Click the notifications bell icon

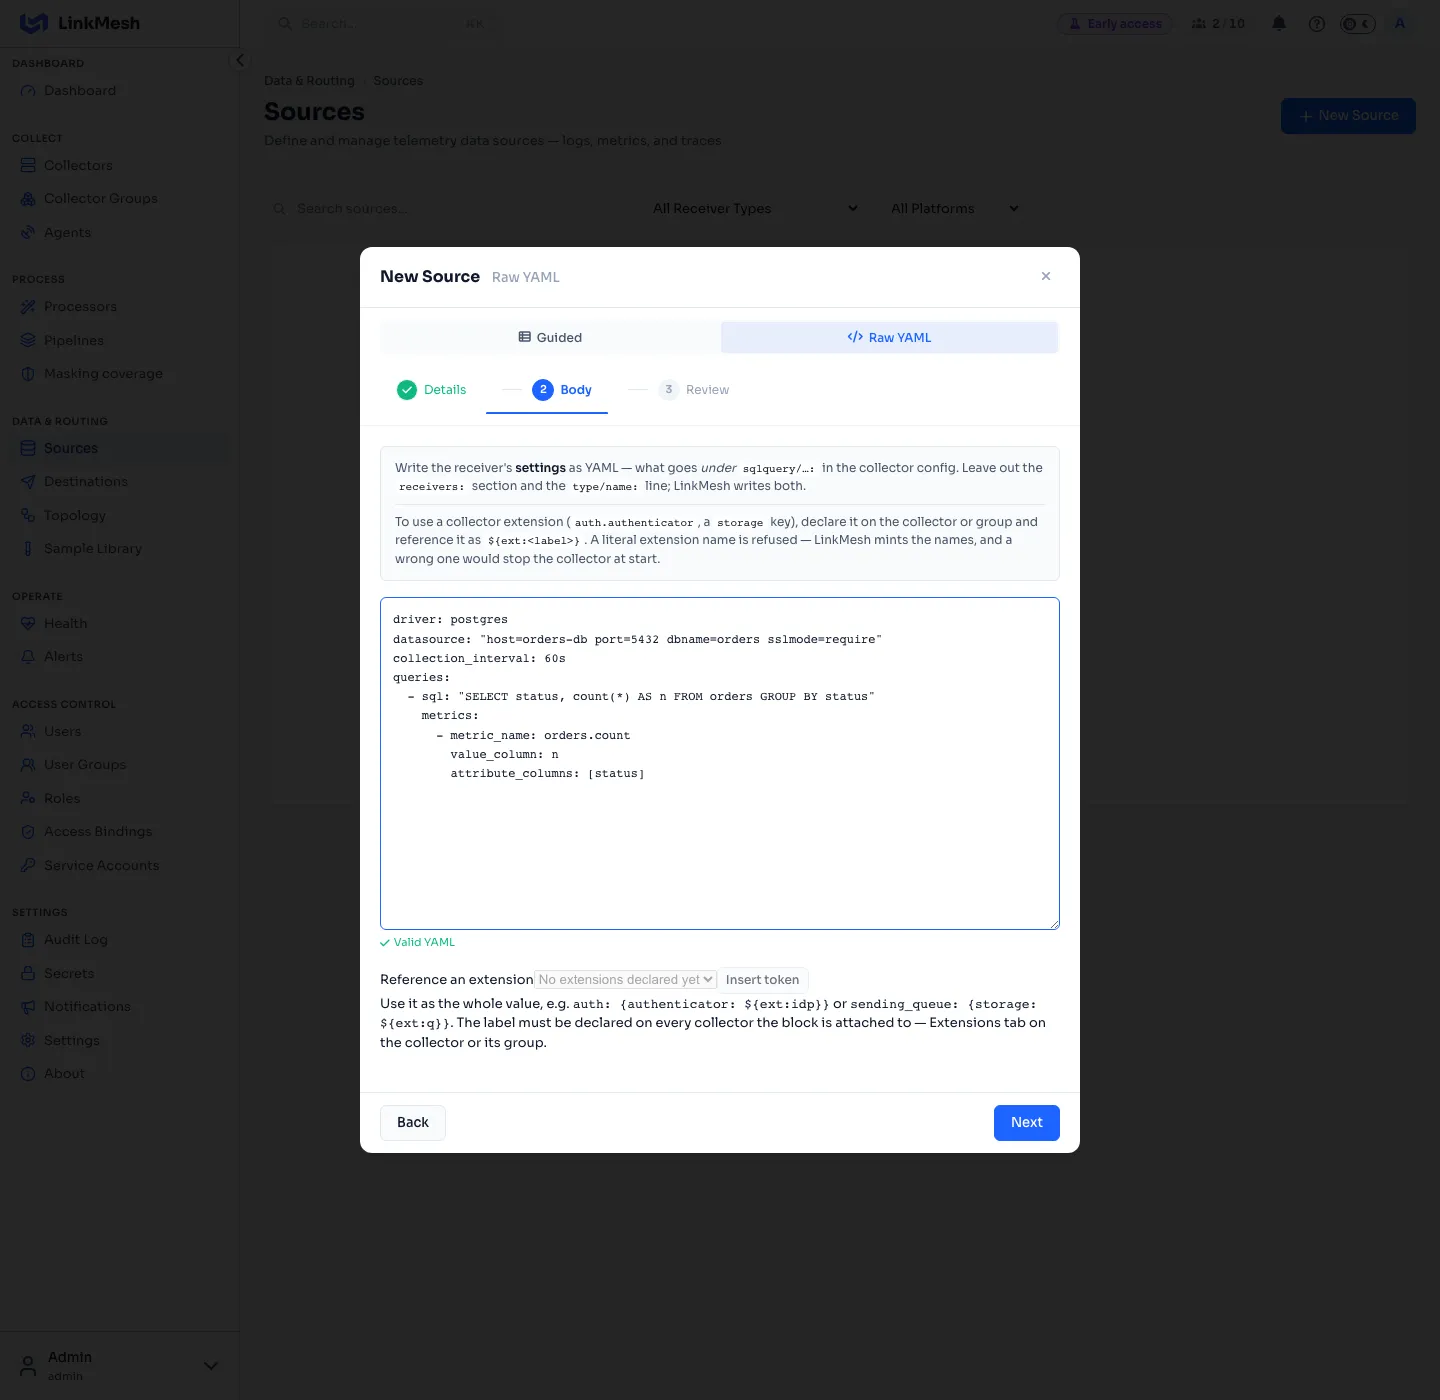[1279, 23]
